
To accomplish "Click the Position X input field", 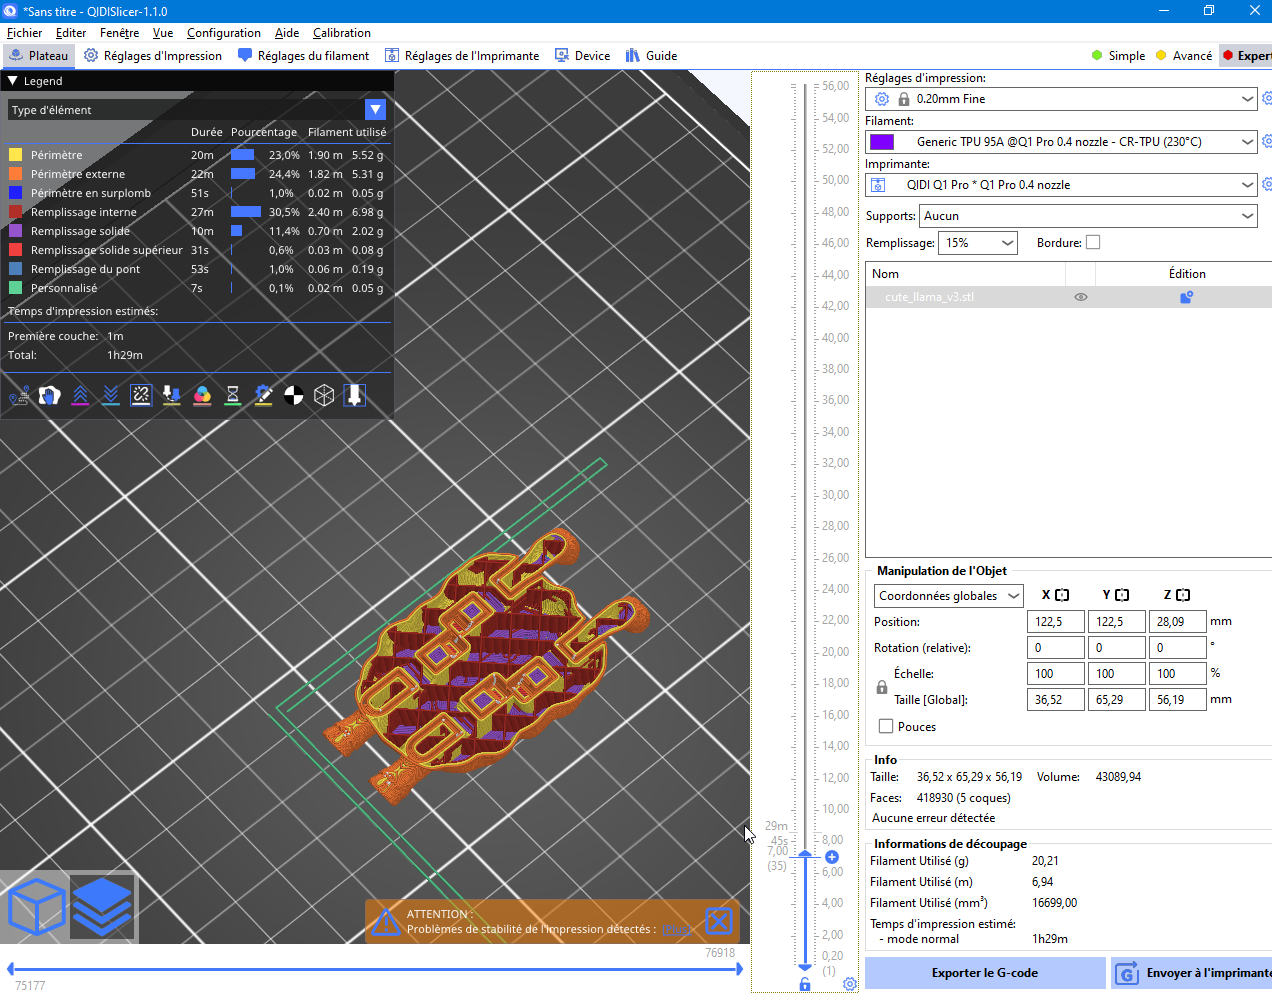I will tap(1055, 622).
